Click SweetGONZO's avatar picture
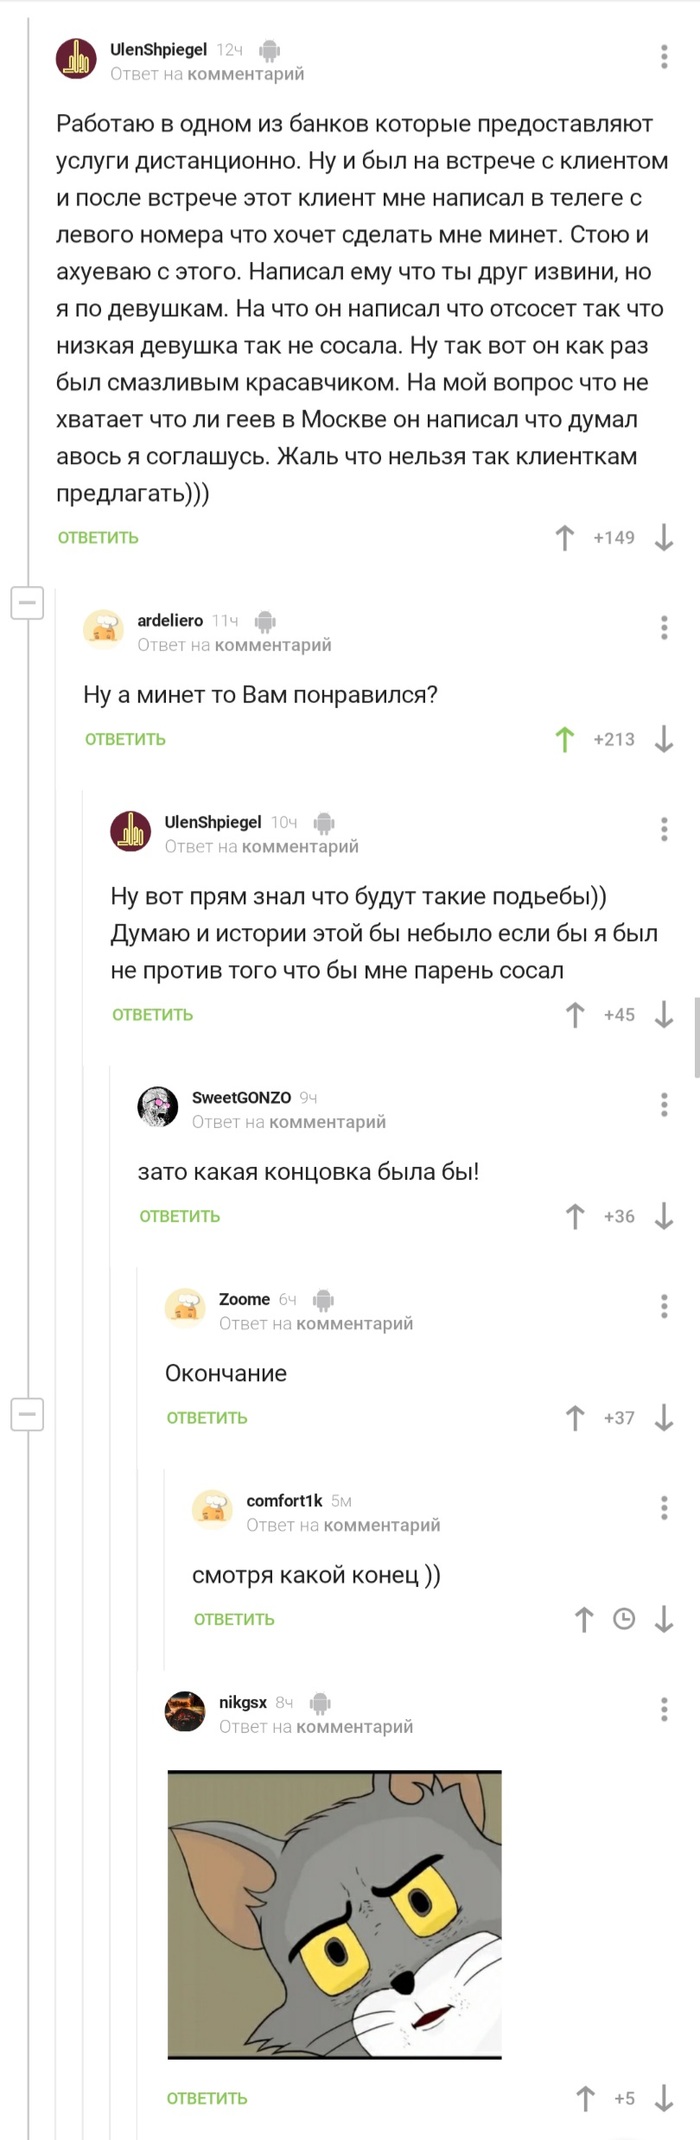This screenshot has width=700, height=2140. pyautogui.click(x=158, y=1106)
